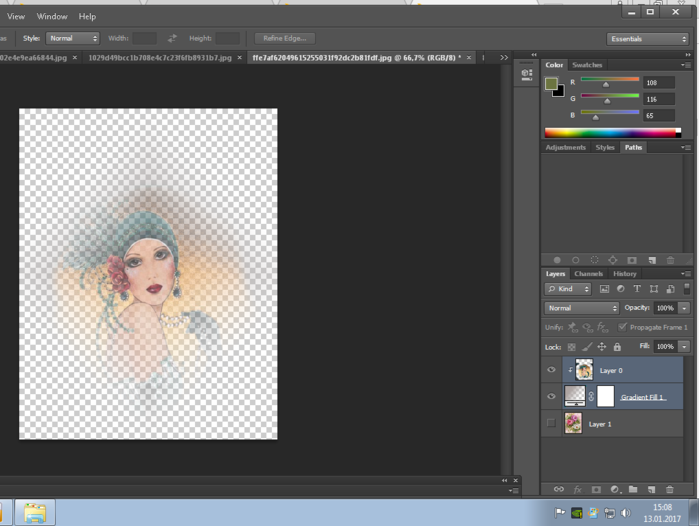Open Paths panel flyout menu
The image size is (699, 526).
686,148
